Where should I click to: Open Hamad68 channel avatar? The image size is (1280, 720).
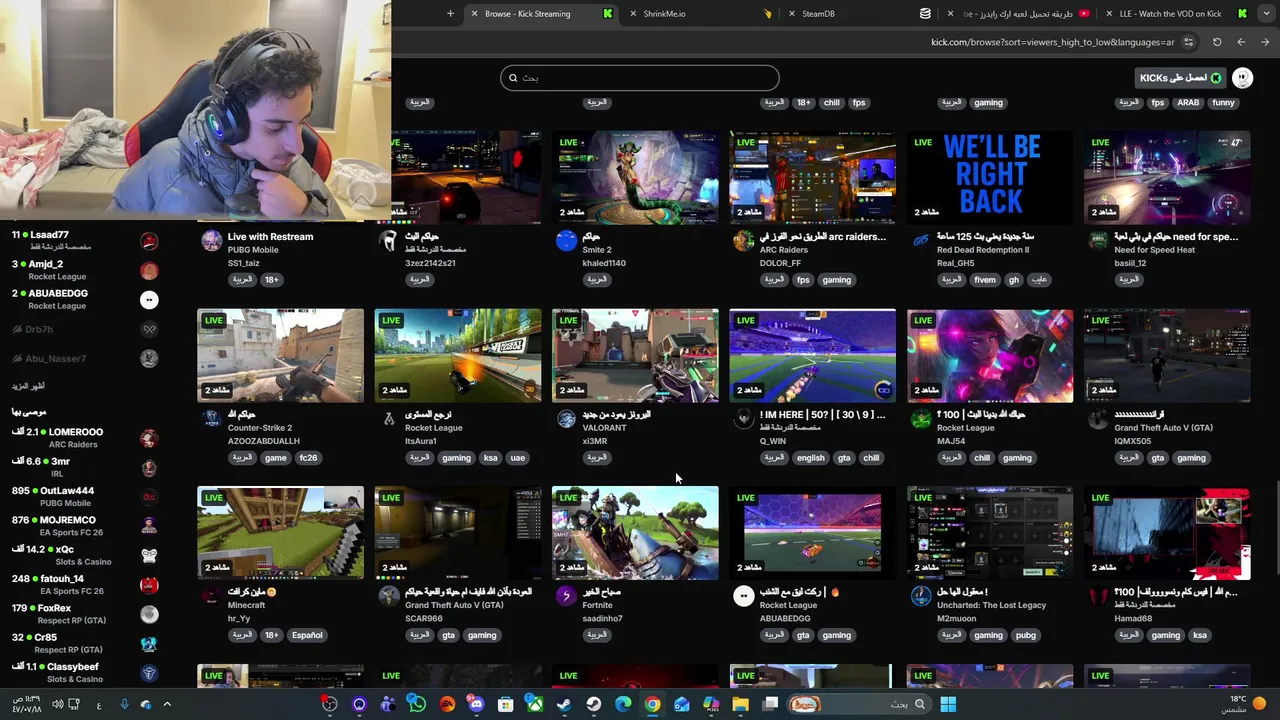1098,596
